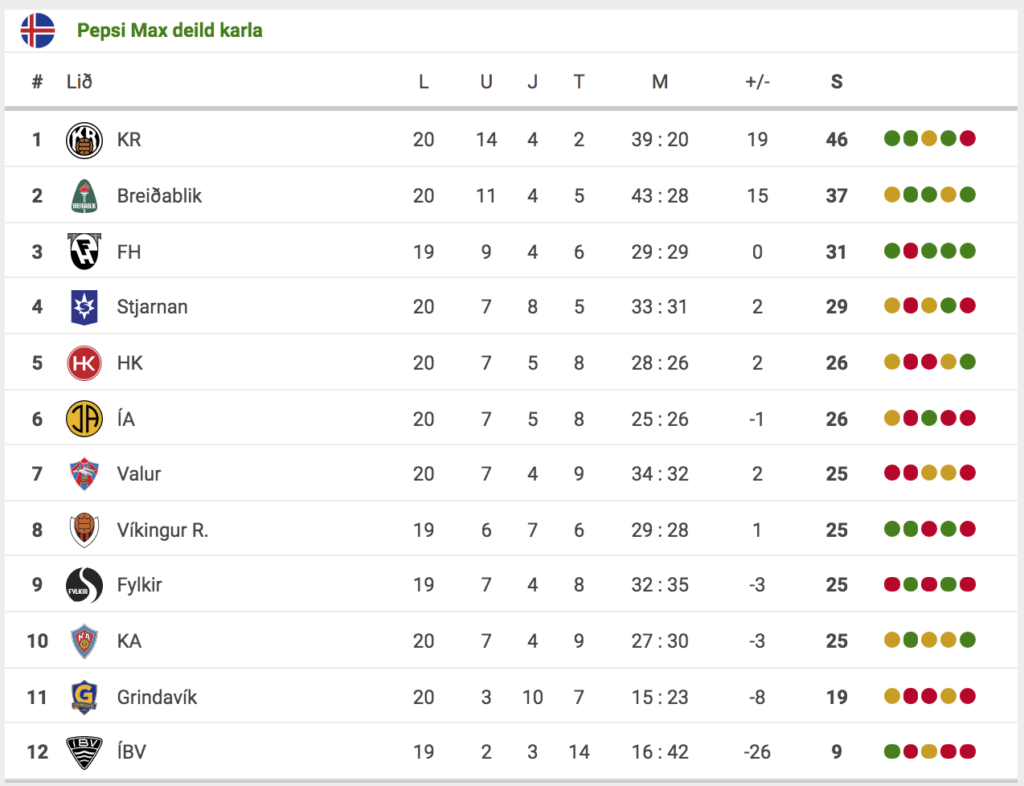
Task: Click the yellow ÍA badge
Action: 84,418
